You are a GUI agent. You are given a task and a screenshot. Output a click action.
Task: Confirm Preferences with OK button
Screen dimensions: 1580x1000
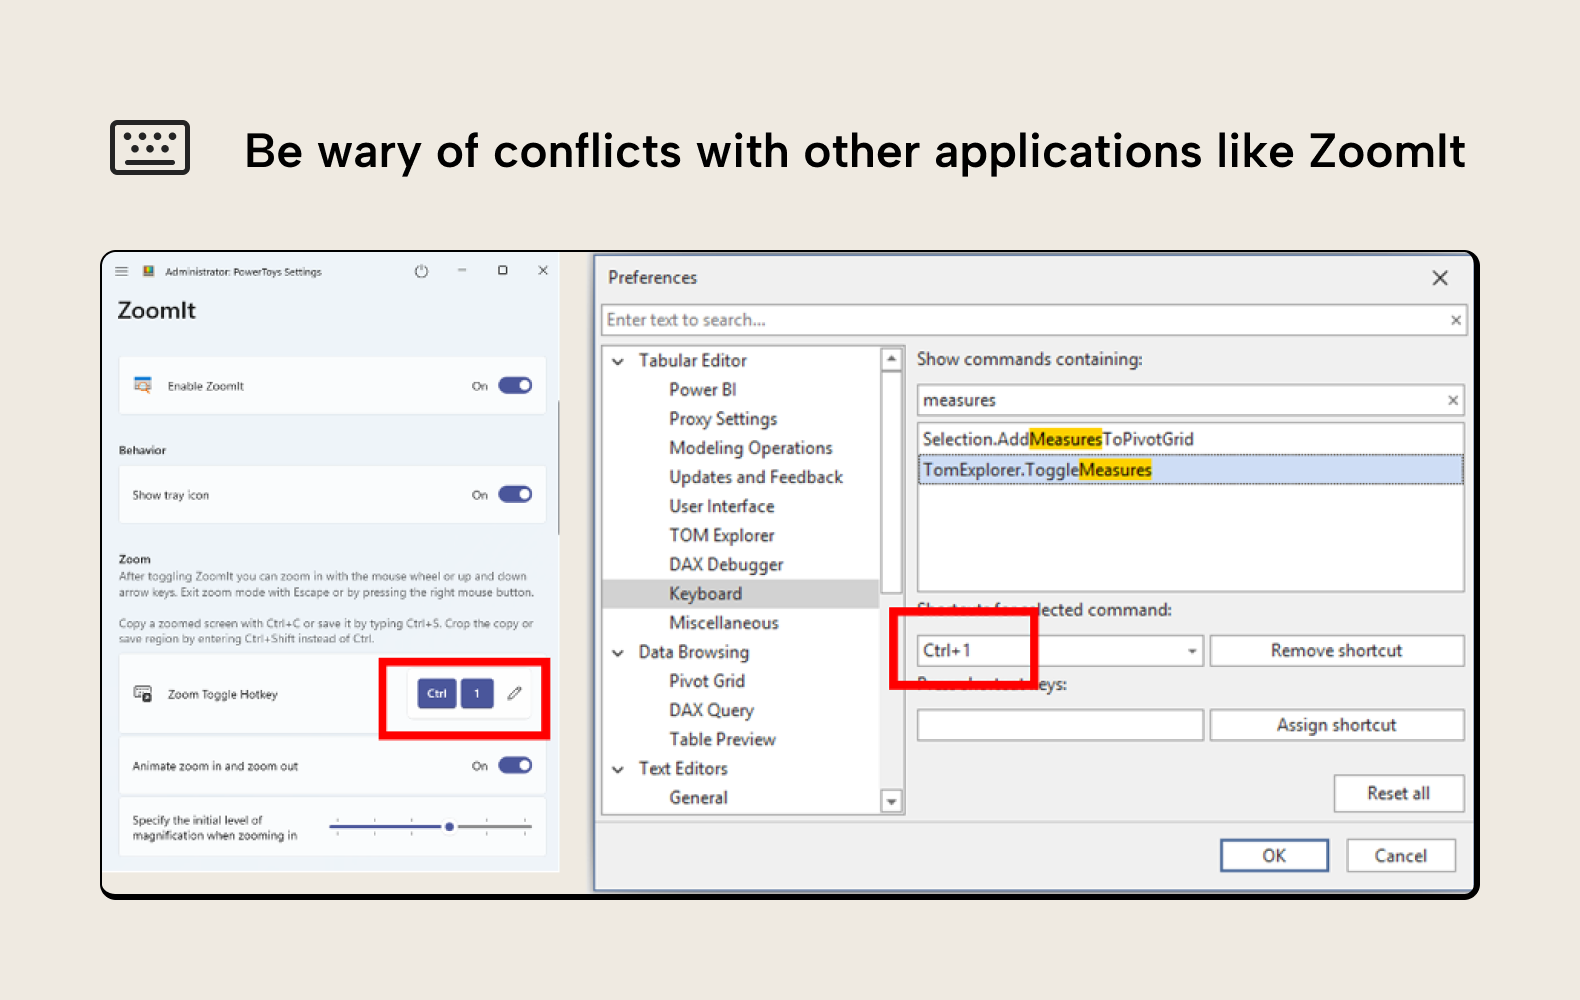1274,856
